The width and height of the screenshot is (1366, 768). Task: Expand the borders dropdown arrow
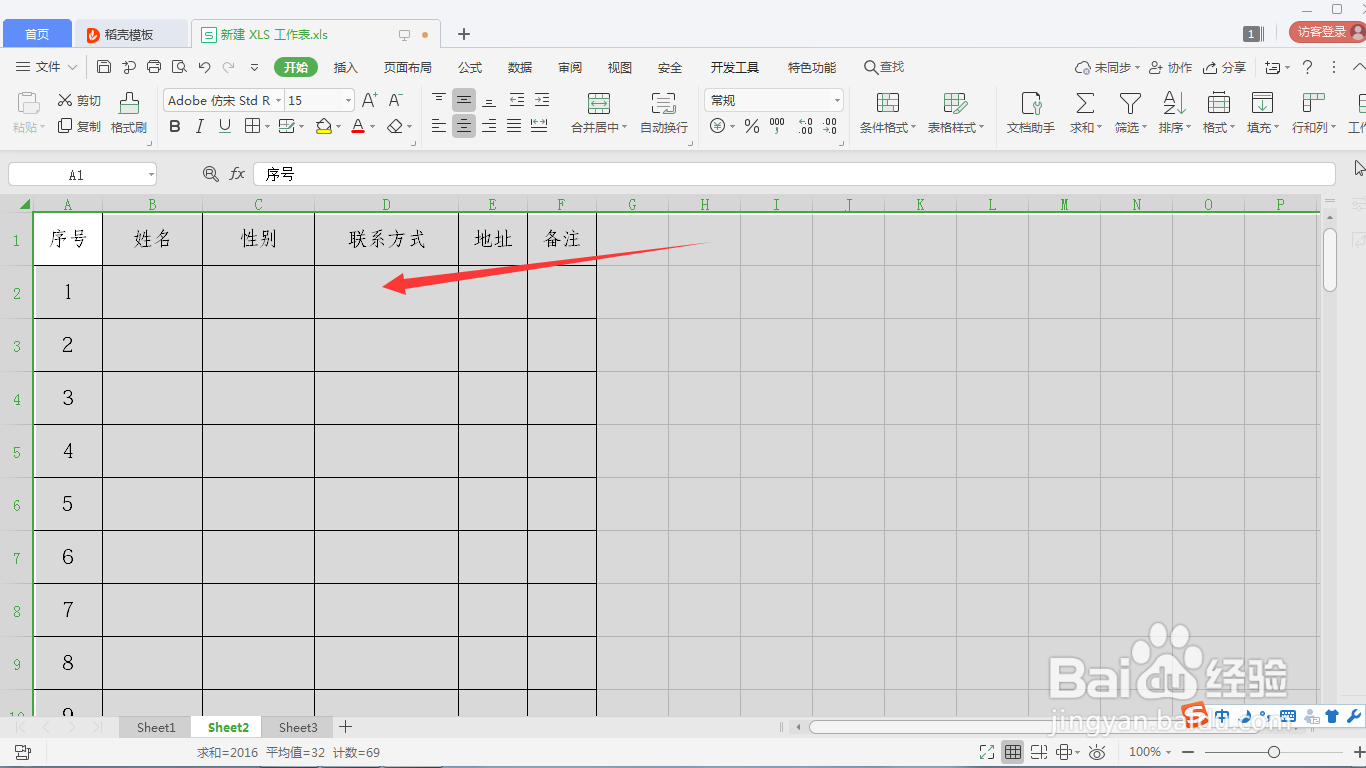tap(267, 126)
